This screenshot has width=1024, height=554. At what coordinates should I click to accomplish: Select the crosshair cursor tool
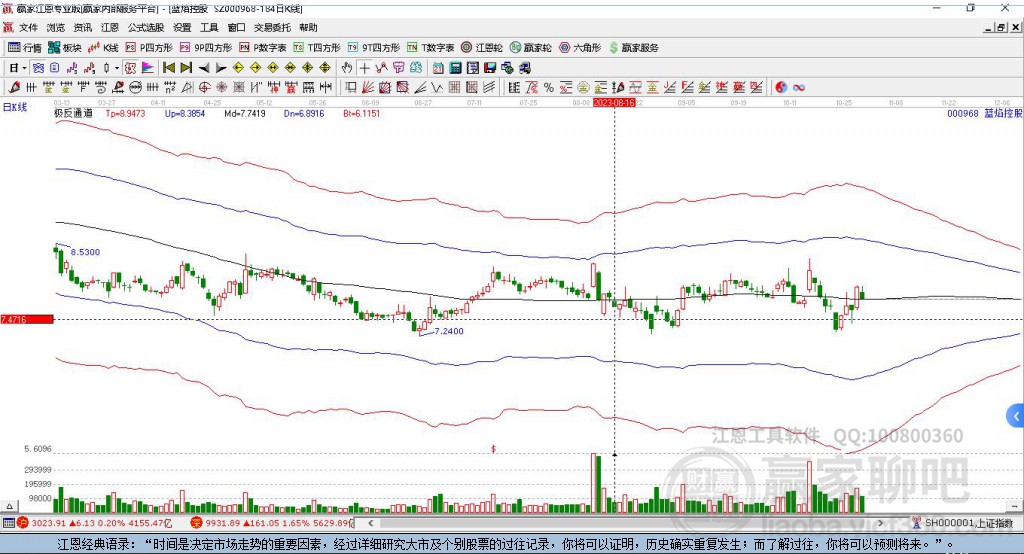[364, 67]
